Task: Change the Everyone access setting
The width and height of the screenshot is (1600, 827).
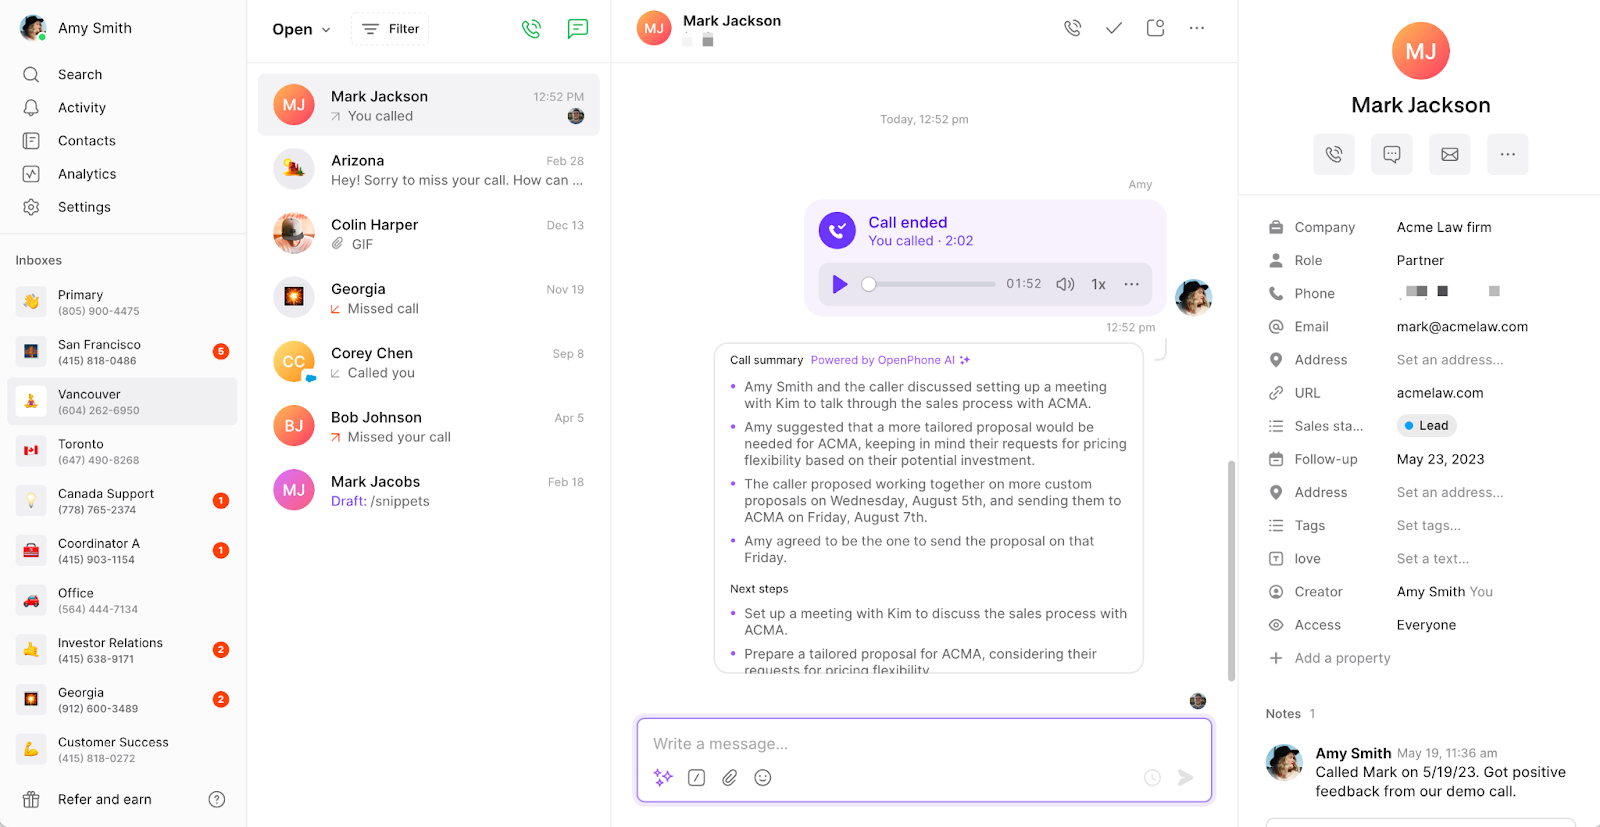Action: pyautogui.click(x=1426, y=625)
